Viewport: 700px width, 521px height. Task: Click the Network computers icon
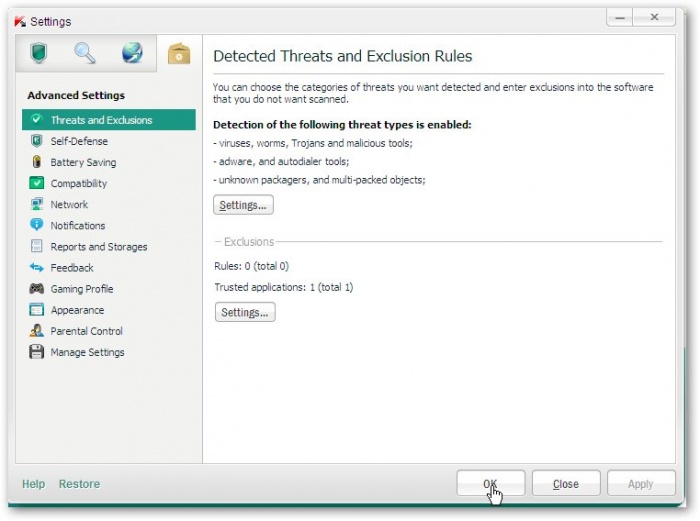point(37,204)
